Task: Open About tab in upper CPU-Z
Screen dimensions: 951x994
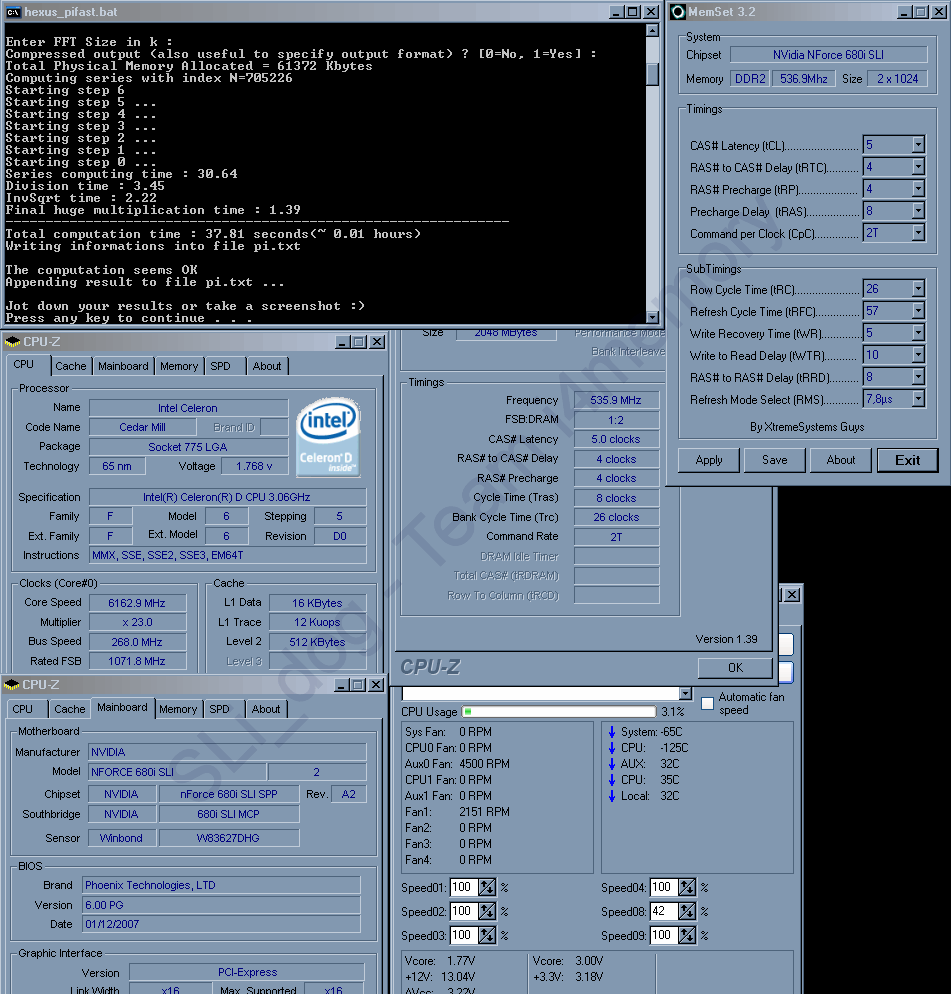Action: pyautogui.click(x=267, y=366)
